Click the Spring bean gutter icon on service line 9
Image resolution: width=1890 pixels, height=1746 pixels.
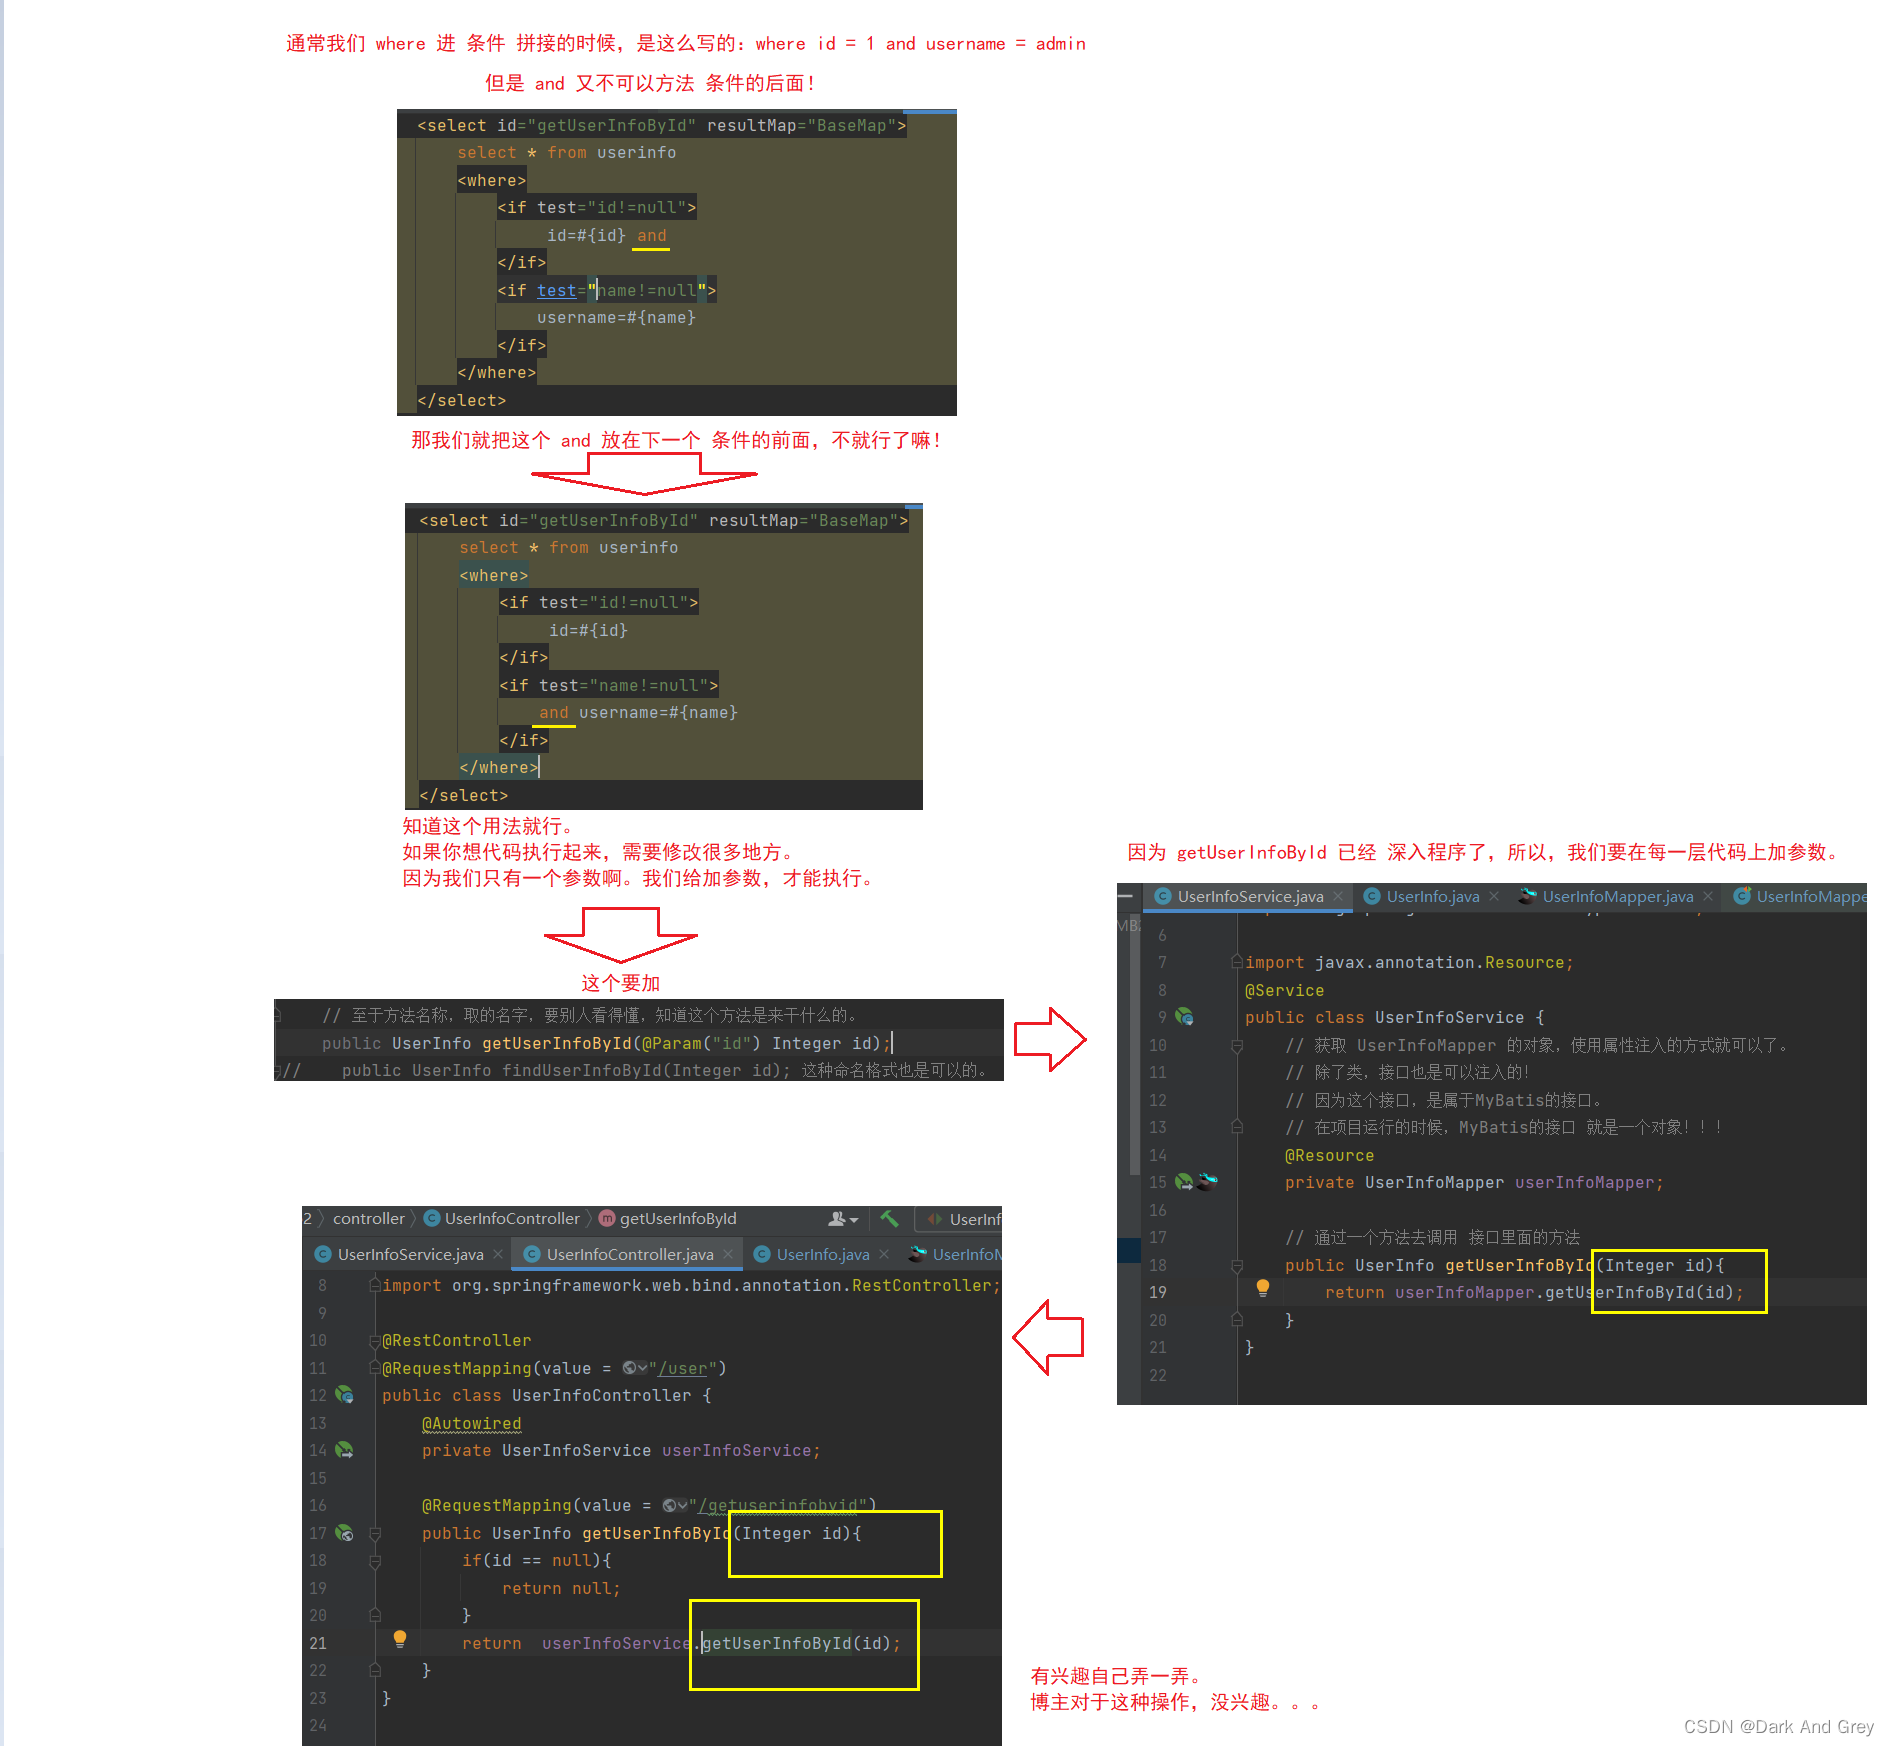pos(1184,1016)
